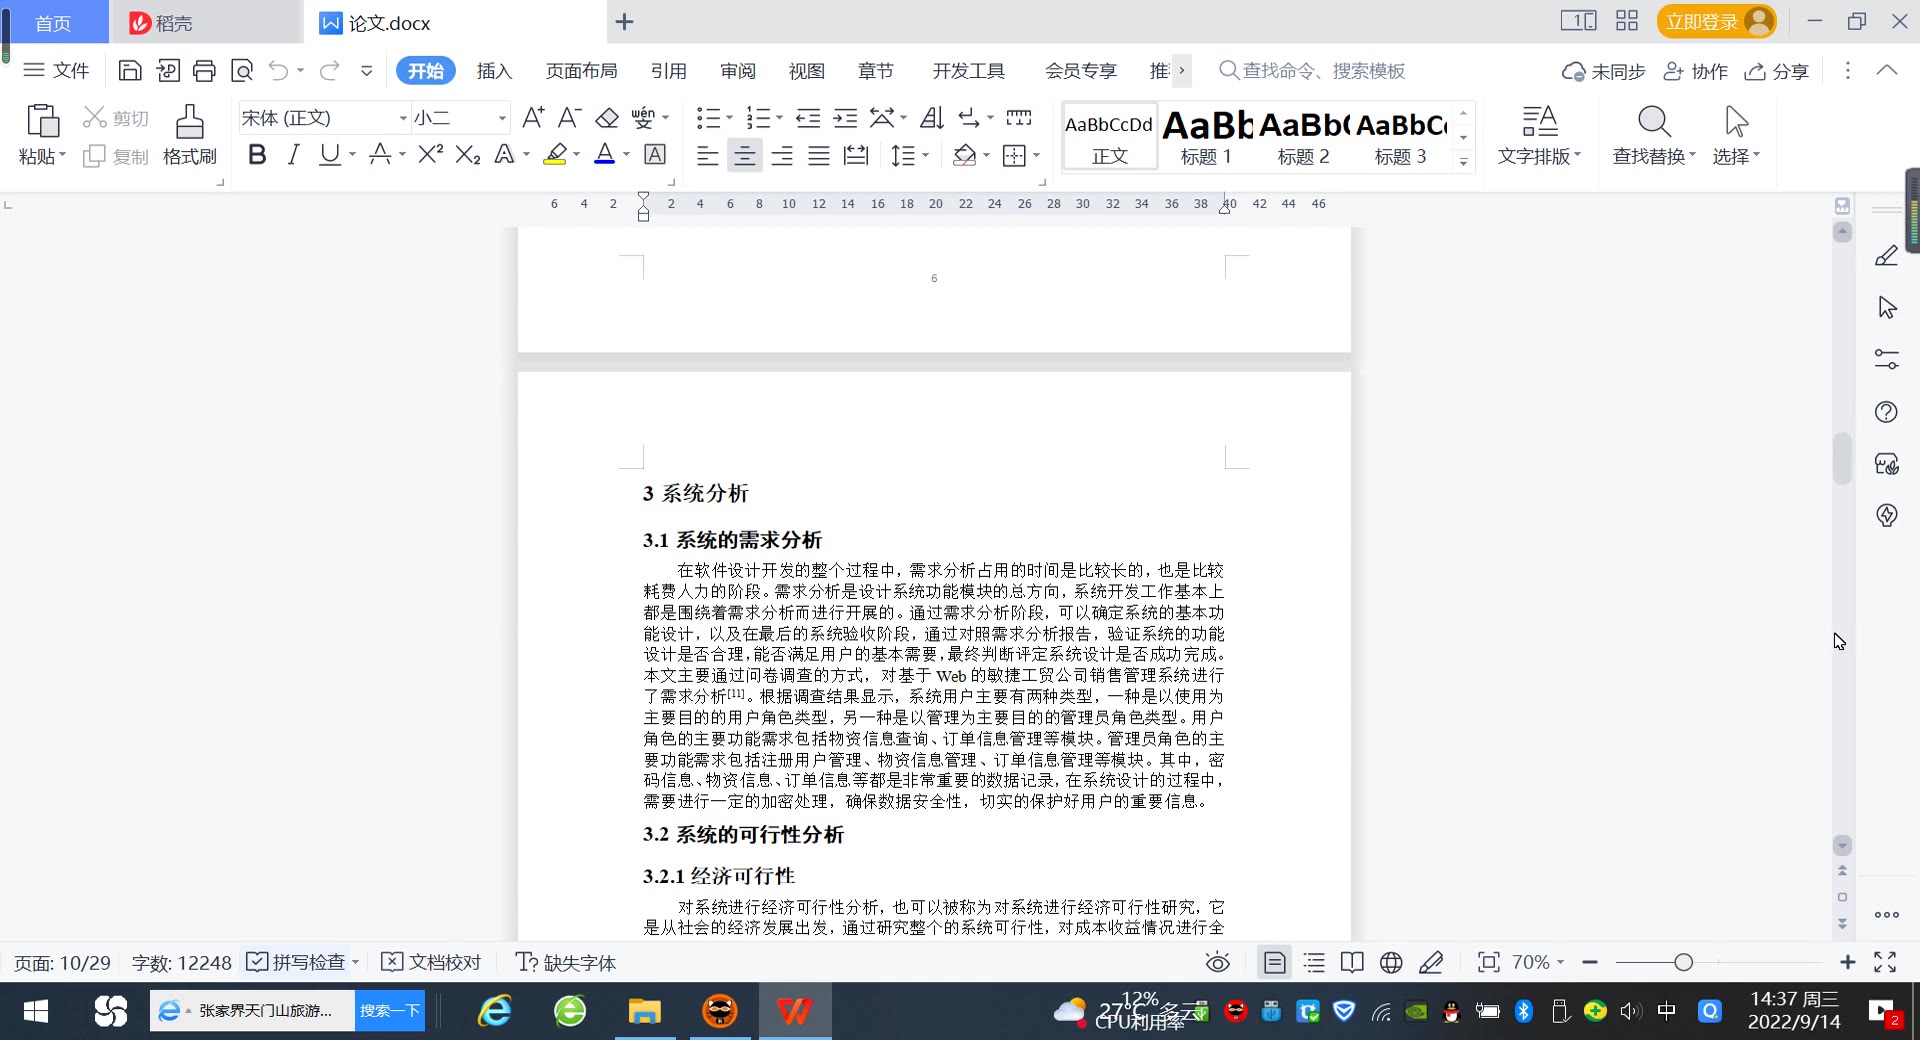The width and height of the screenshot is (1920, 1040).
Task: Open the 70% zoom level dropdown
Action: pos(1538,962)
